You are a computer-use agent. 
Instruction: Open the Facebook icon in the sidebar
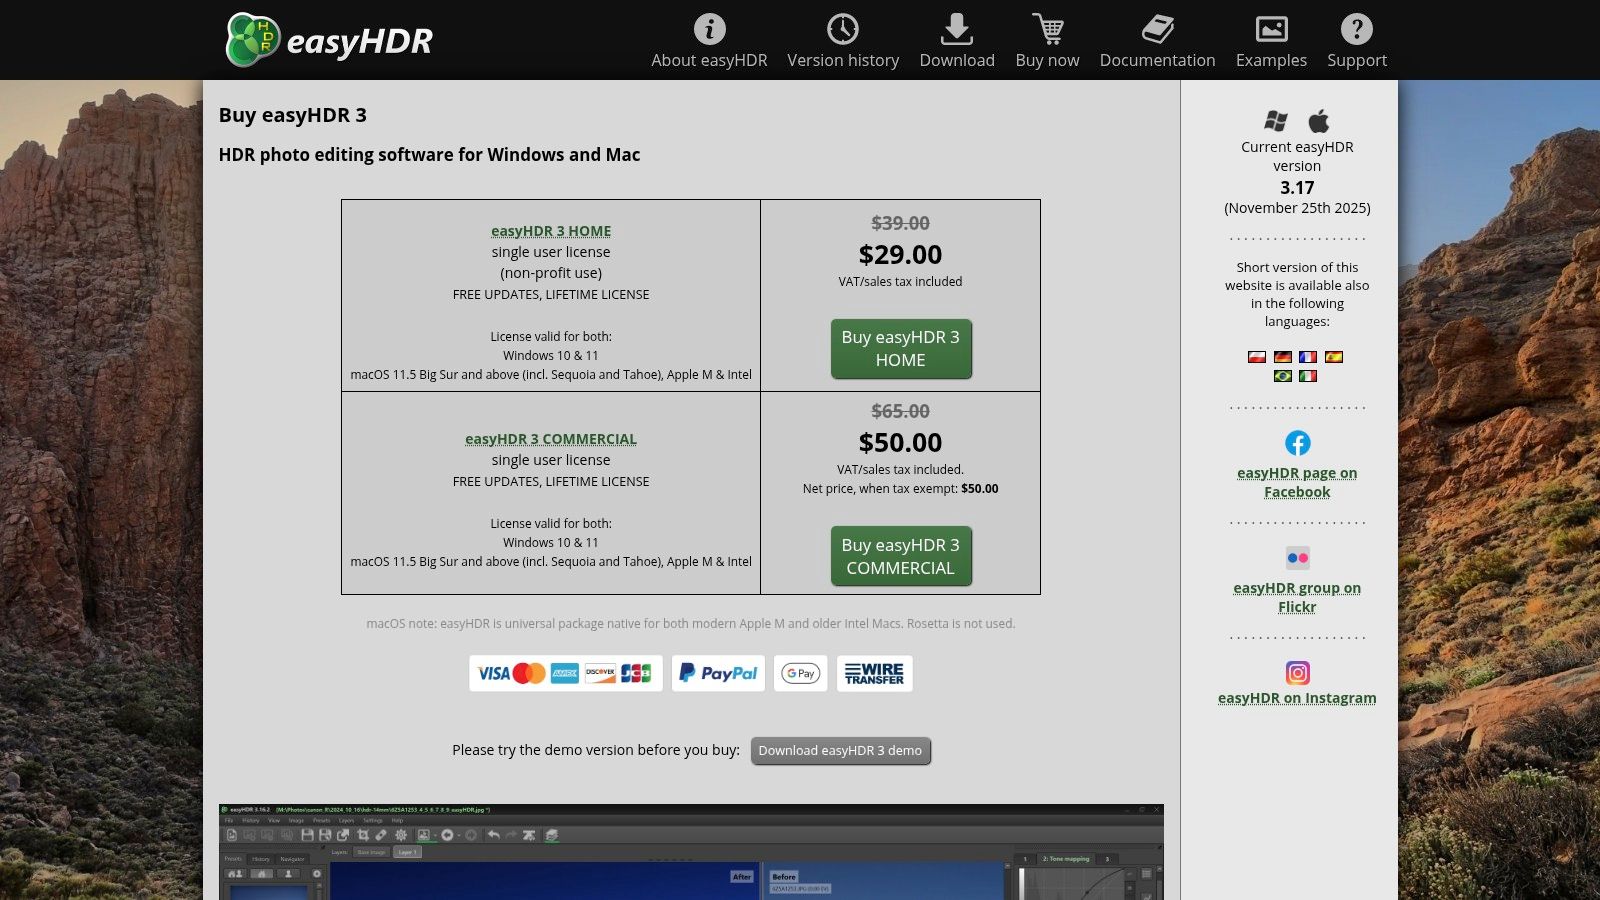[x=1297, y=442]
